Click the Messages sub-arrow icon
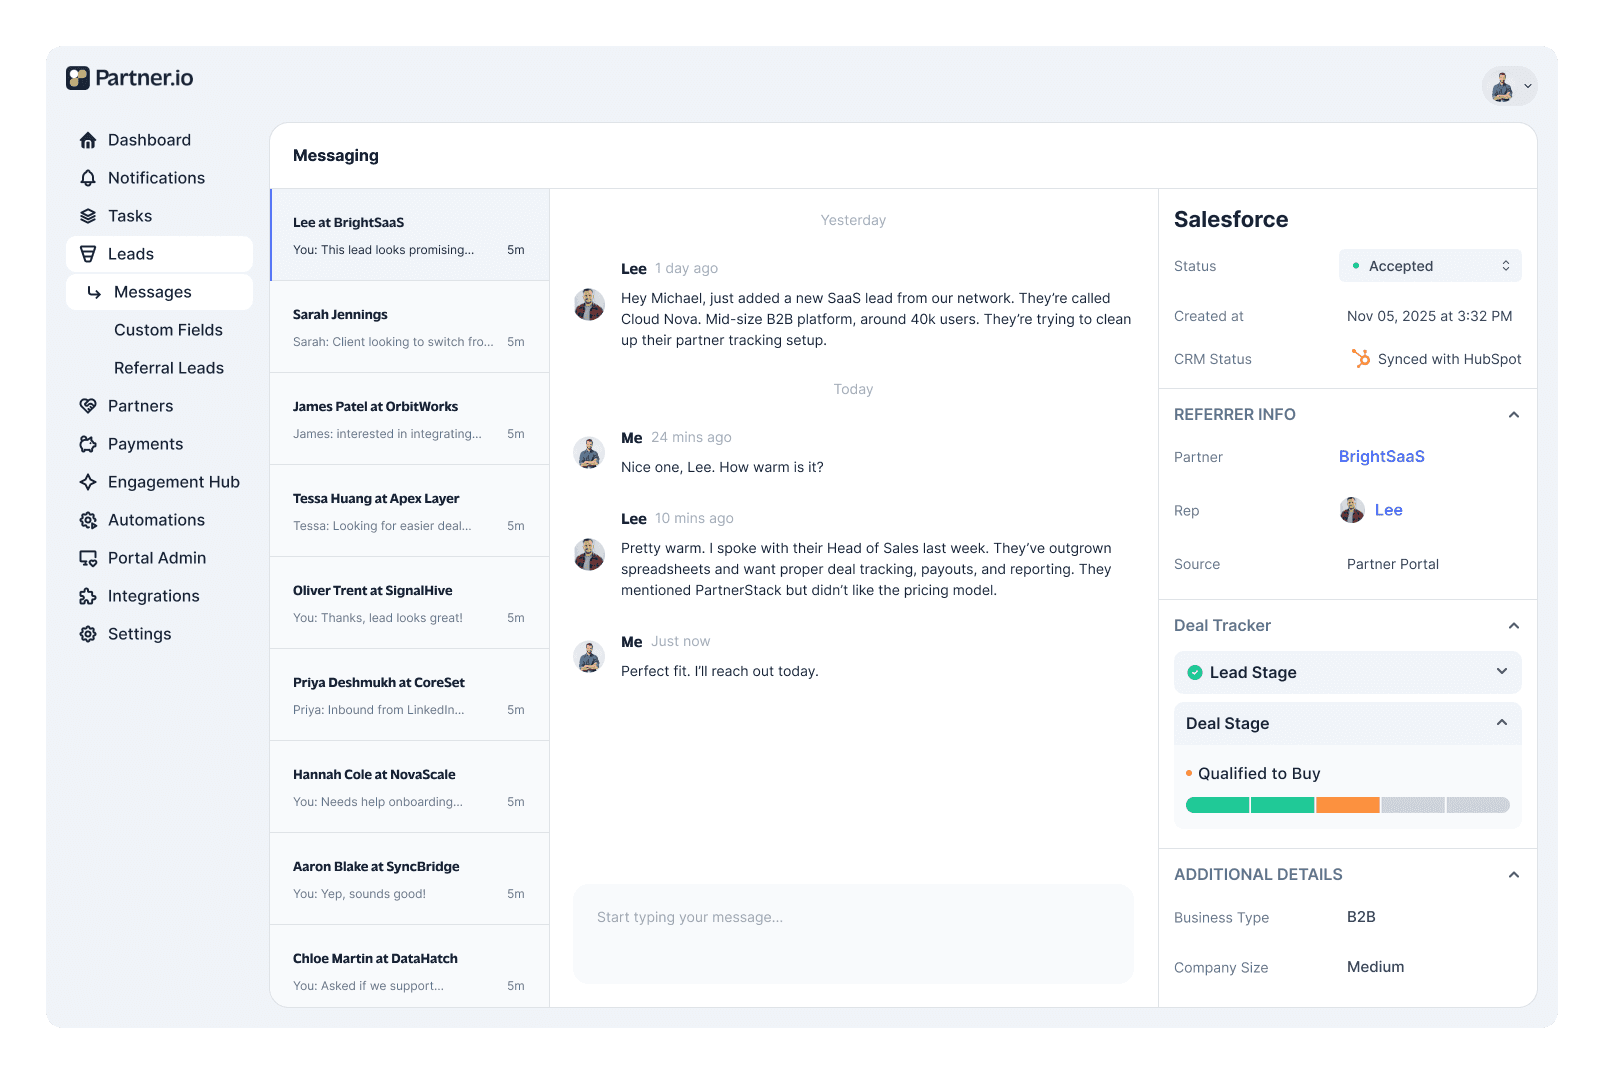 click(94, 292)
